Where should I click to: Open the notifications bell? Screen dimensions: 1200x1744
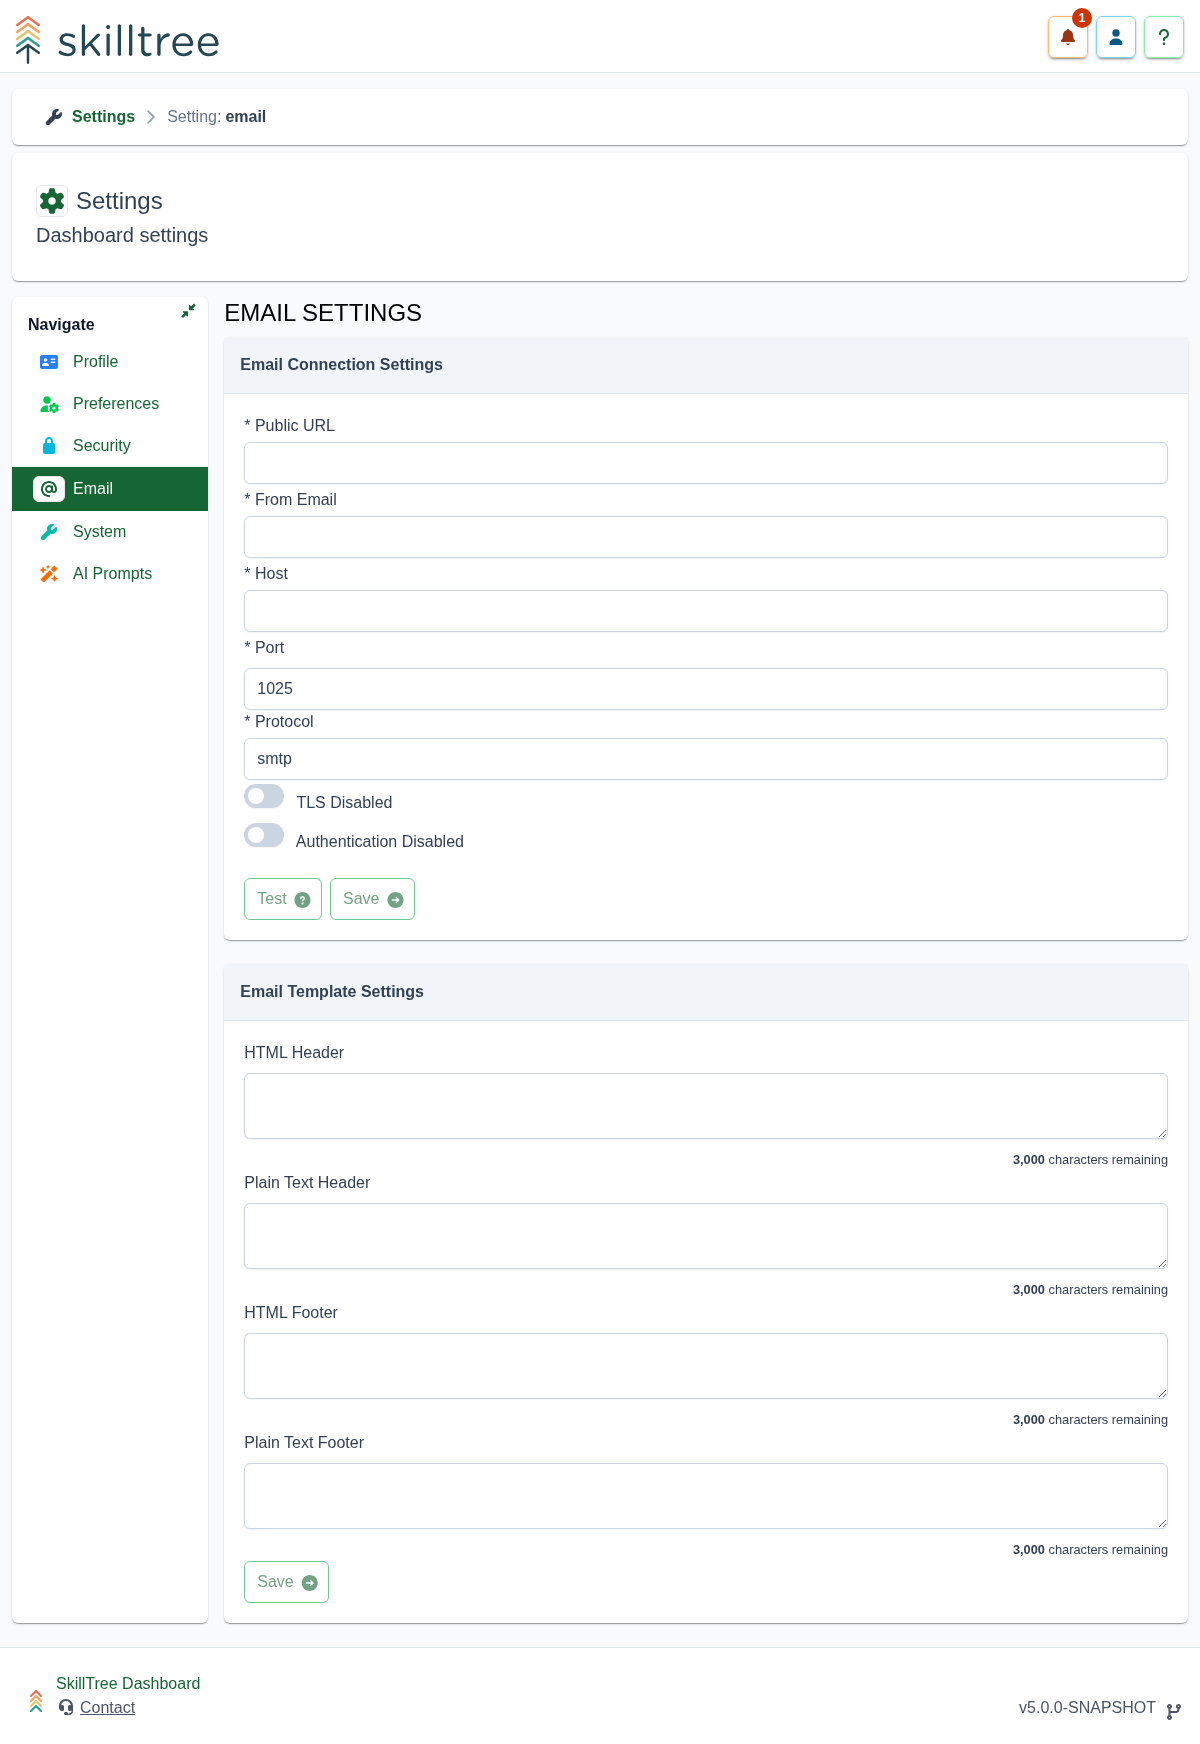[x=1067, y=38]
